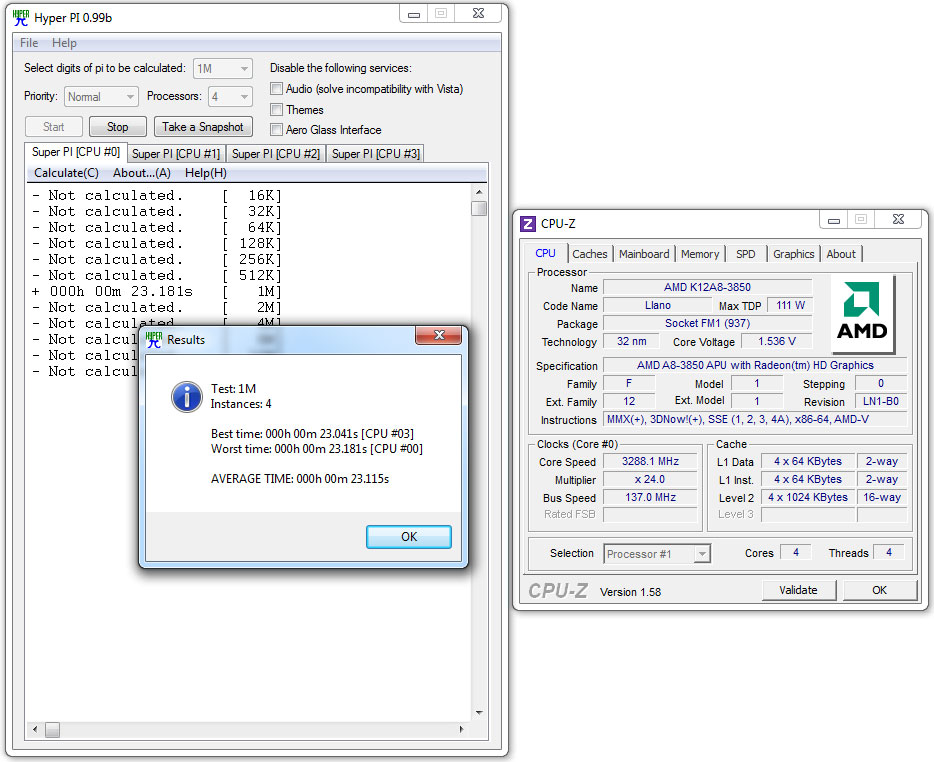Click the CPU-Z purple Z logo icon
This screenshot has height=762, width=934.
pyautogui.click(x=528, y=223)
